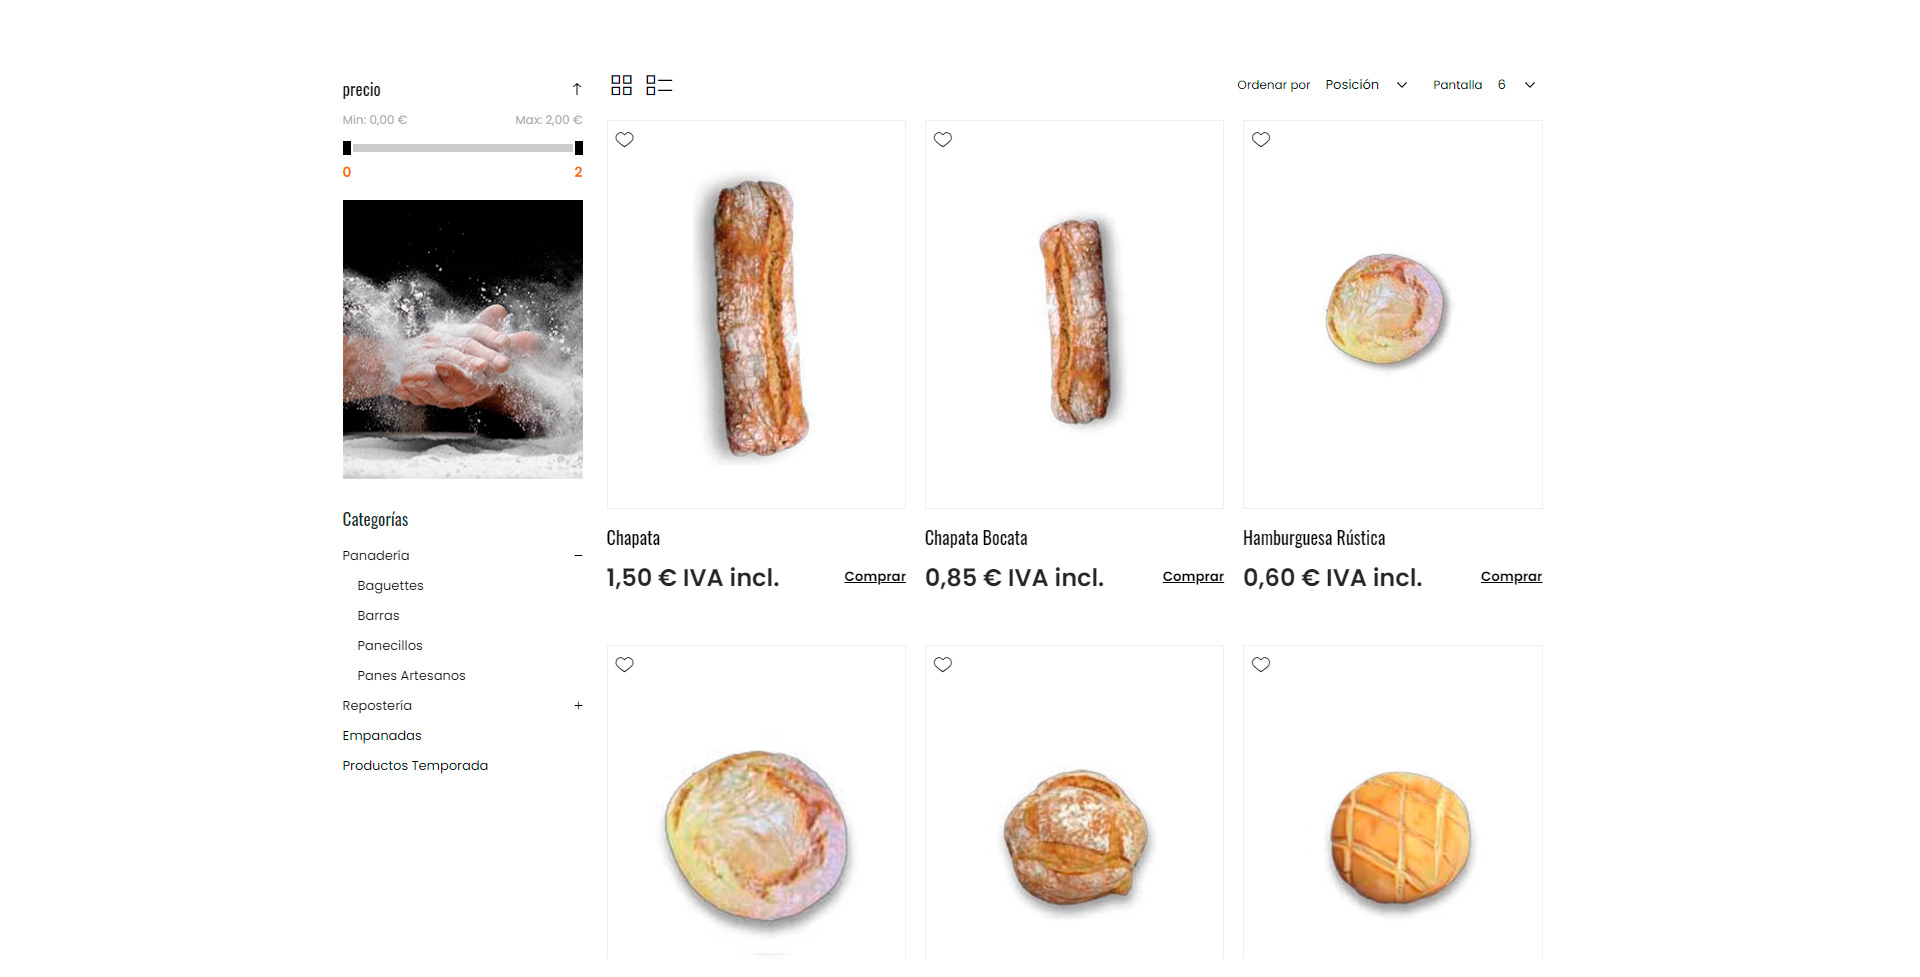Screen dimensions: 1920x977
Task: Switch to grid view layout
Action: (621, 85)
